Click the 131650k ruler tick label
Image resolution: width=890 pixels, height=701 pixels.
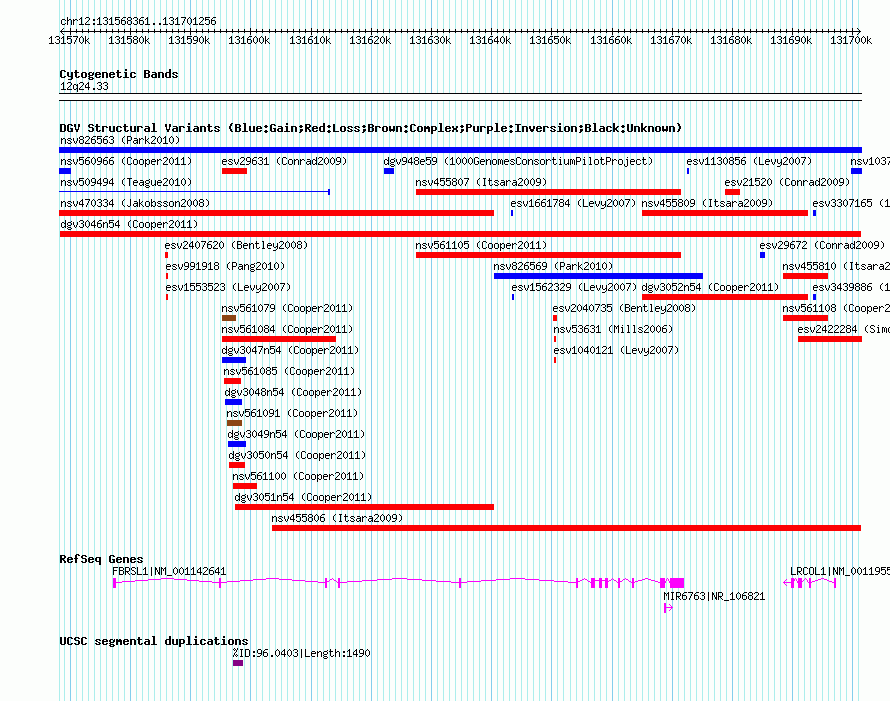pyautogui.click(x=550, y=40)
